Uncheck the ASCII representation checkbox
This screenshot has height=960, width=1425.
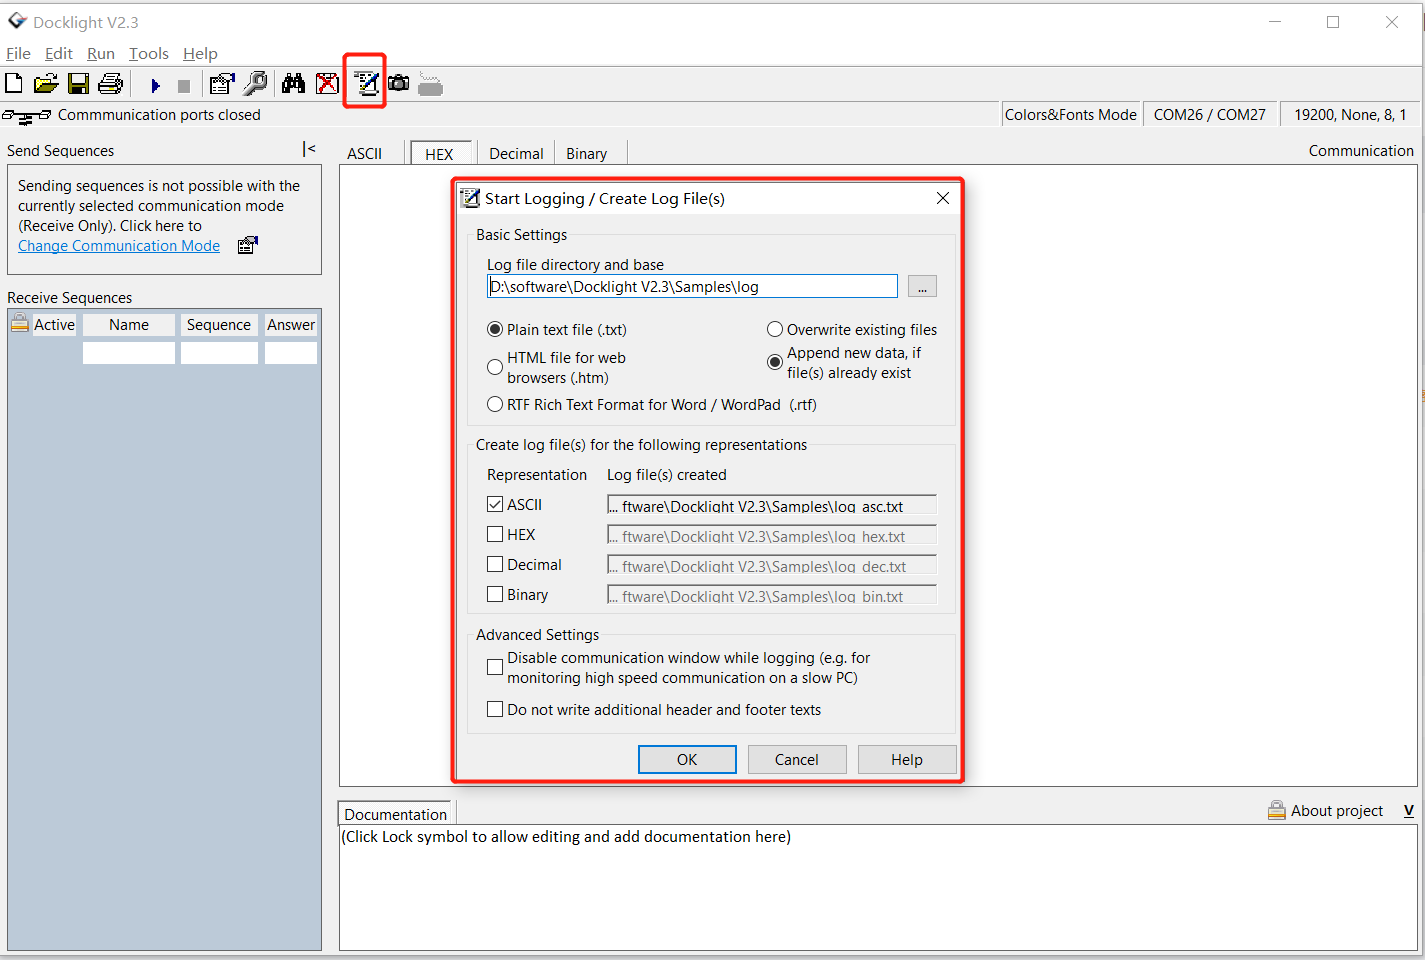pos(495,504)
